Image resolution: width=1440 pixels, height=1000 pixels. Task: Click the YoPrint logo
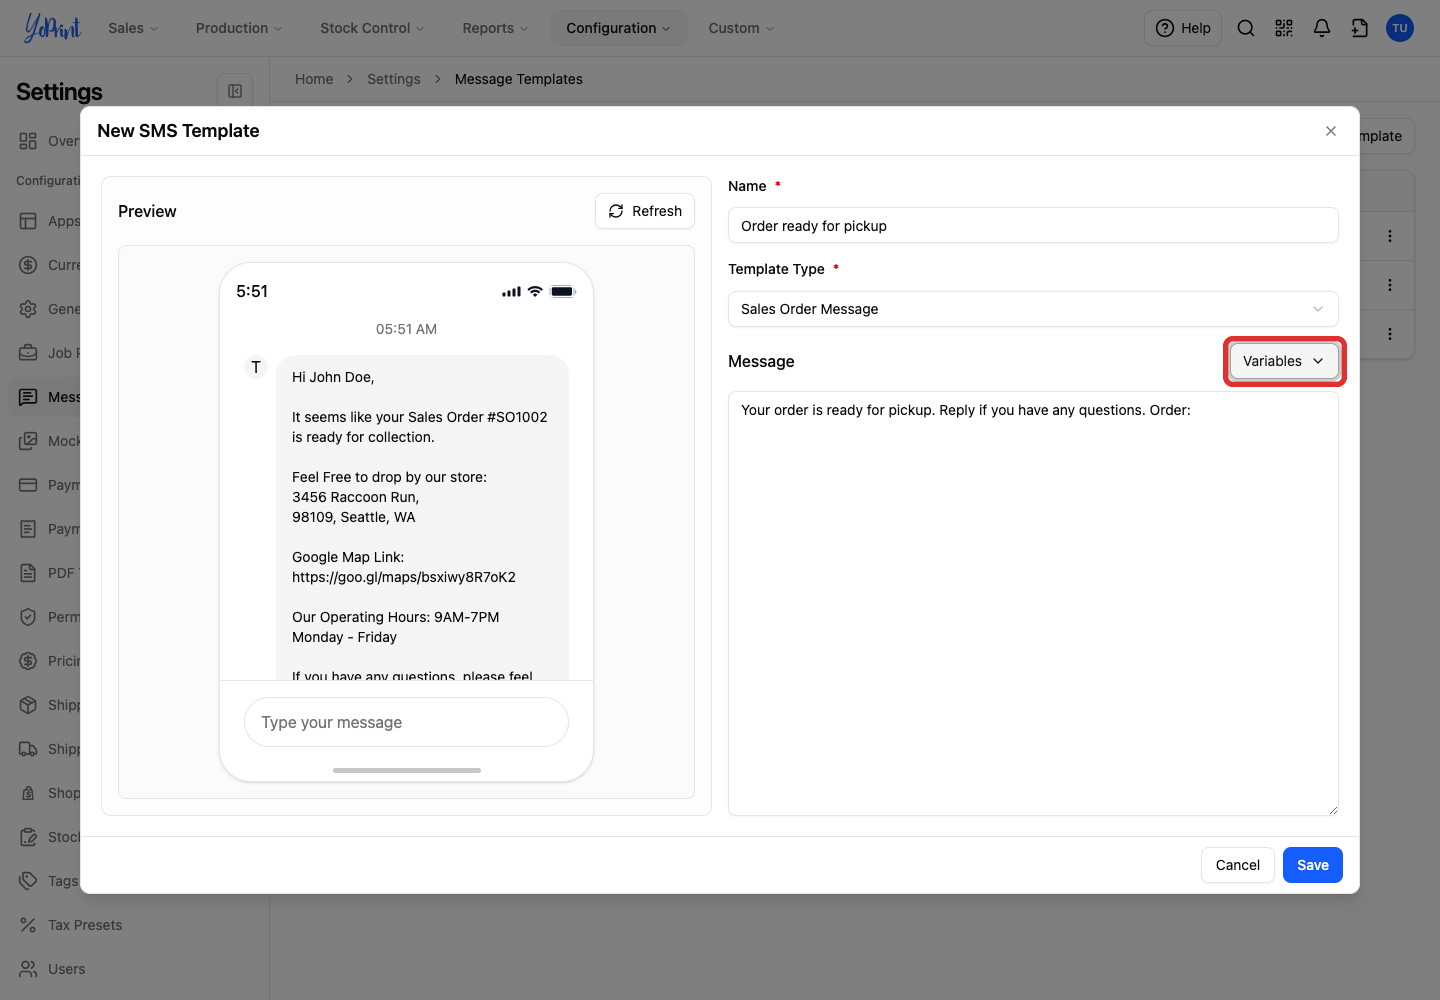[53, 28]
